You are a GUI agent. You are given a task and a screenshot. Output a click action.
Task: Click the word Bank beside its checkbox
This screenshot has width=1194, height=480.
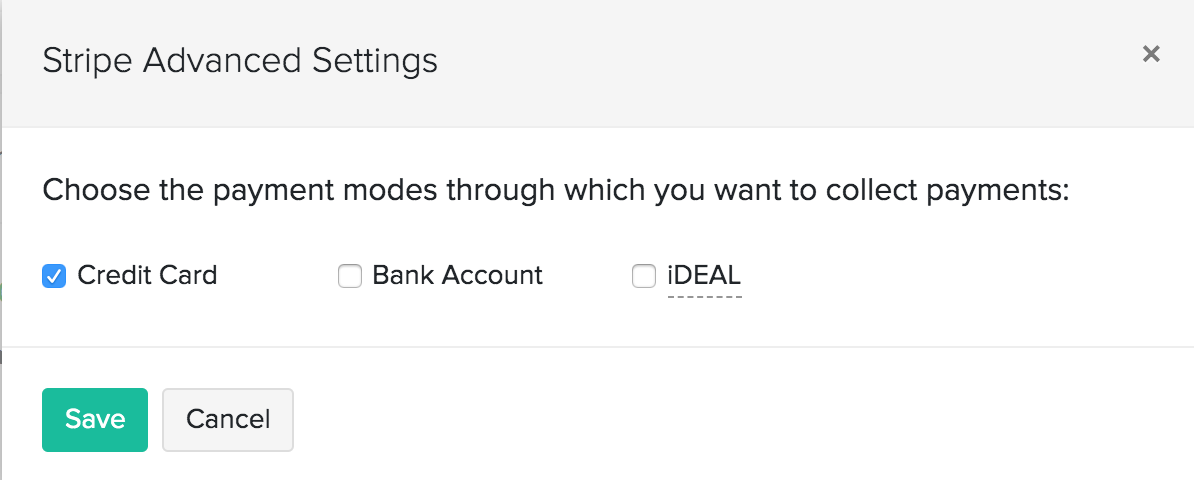[x=397, y=275]
